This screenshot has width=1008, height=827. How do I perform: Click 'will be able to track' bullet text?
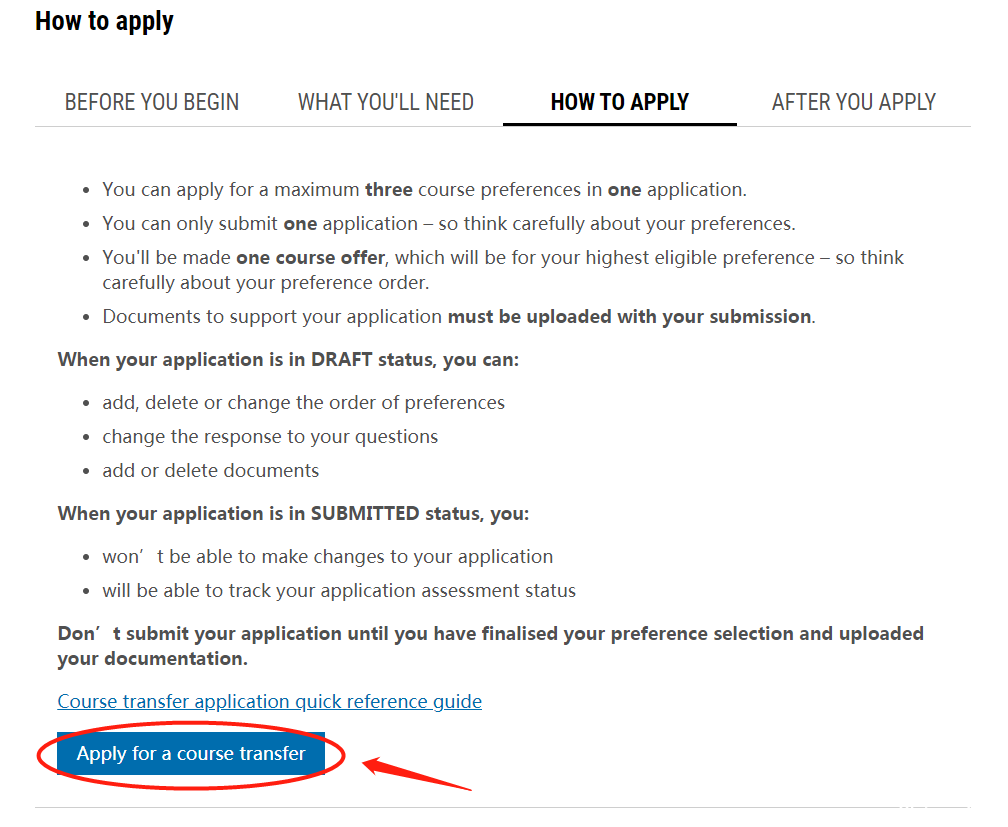tap(339, 590)
